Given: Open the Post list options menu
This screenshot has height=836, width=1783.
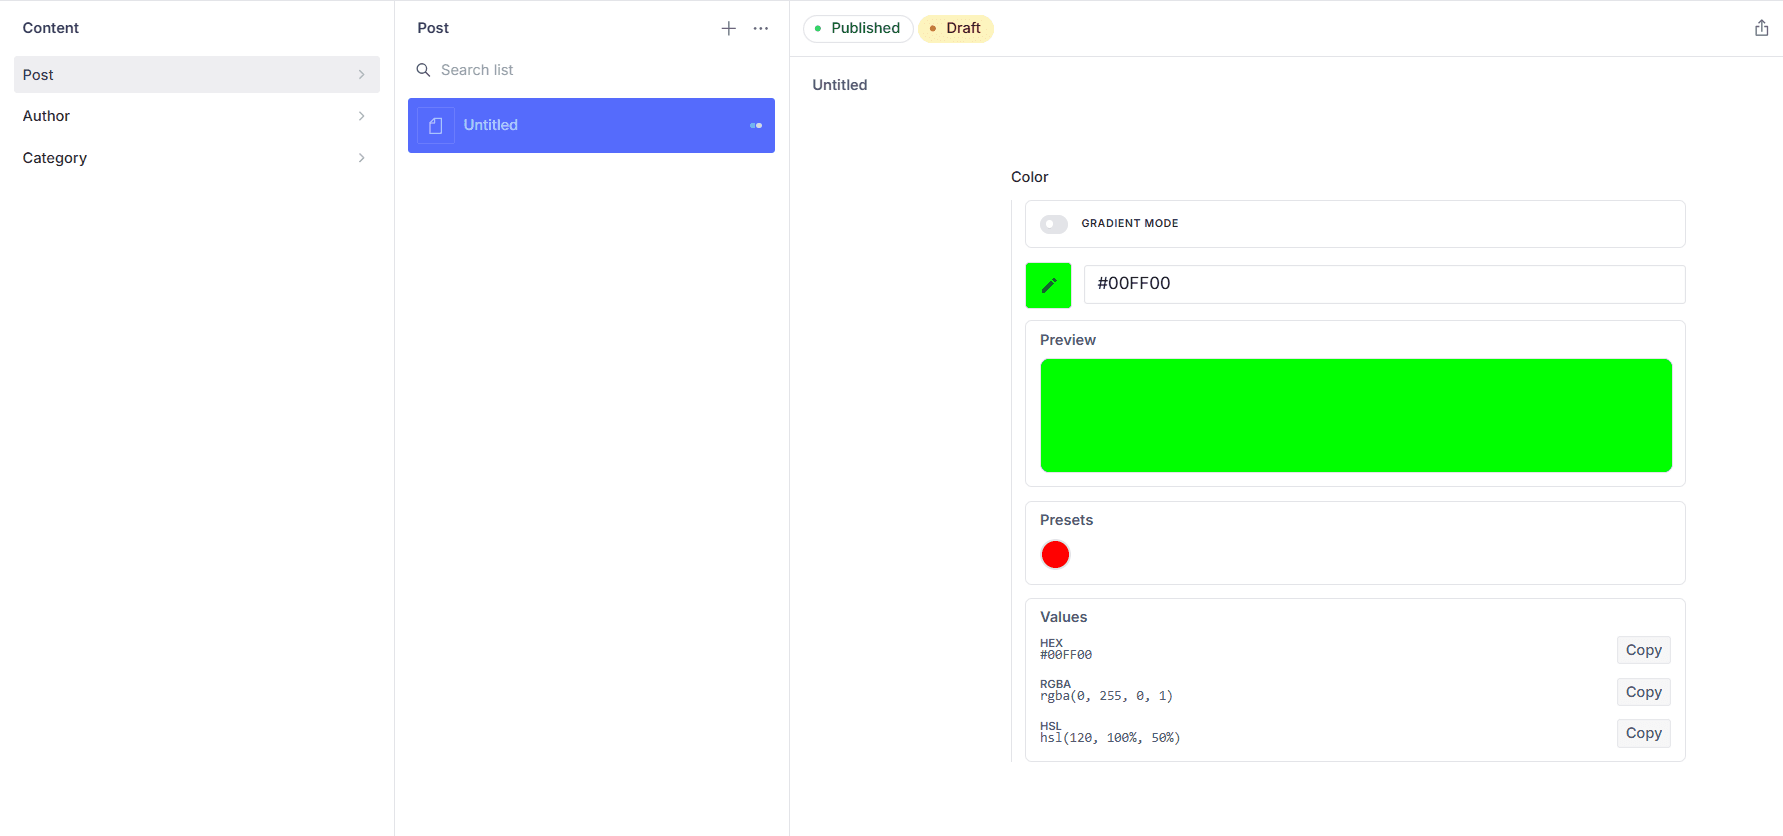Looking at the screenshot, I should coord(761,28).
